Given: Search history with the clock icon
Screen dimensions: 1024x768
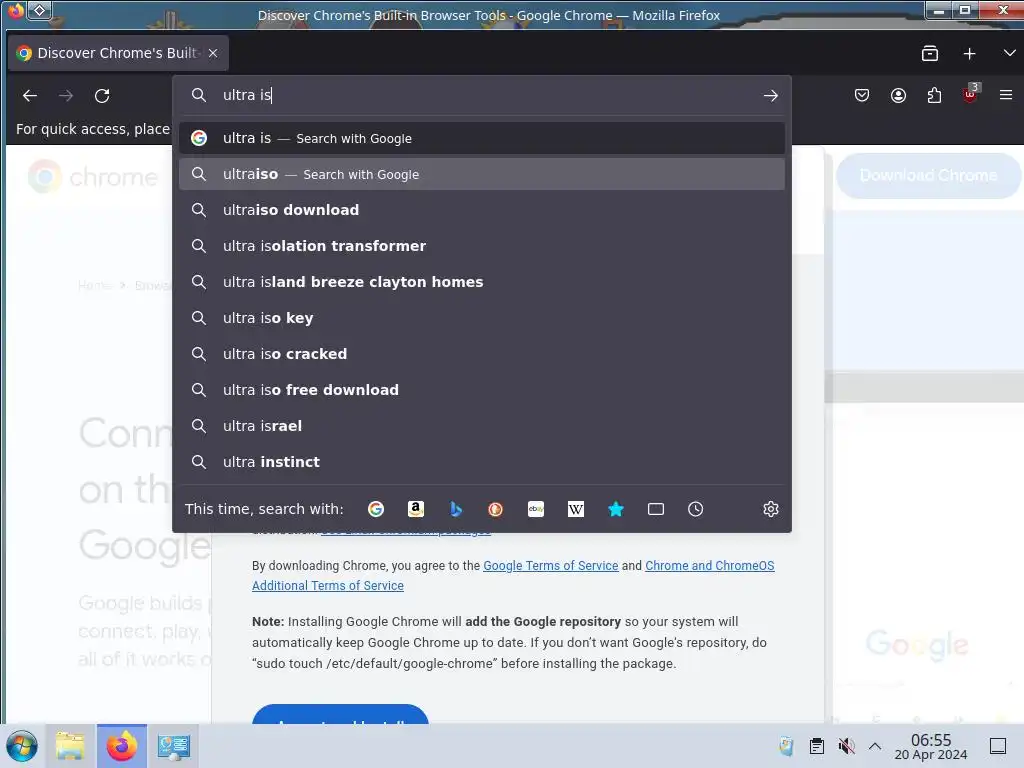Looking at the screenshot, I should point(696,509).
